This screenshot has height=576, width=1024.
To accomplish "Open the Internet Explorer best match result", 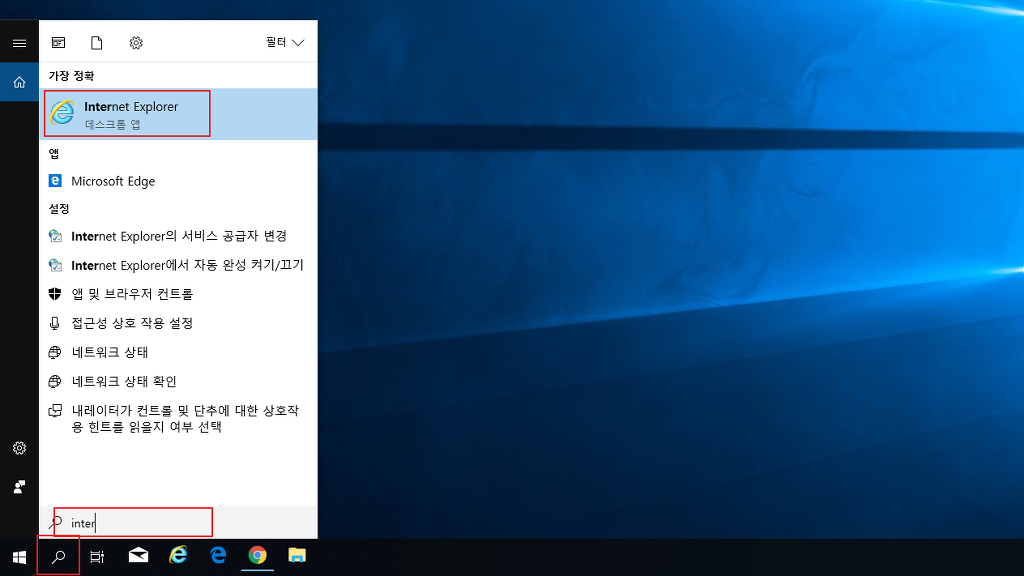I will point(178,114).
